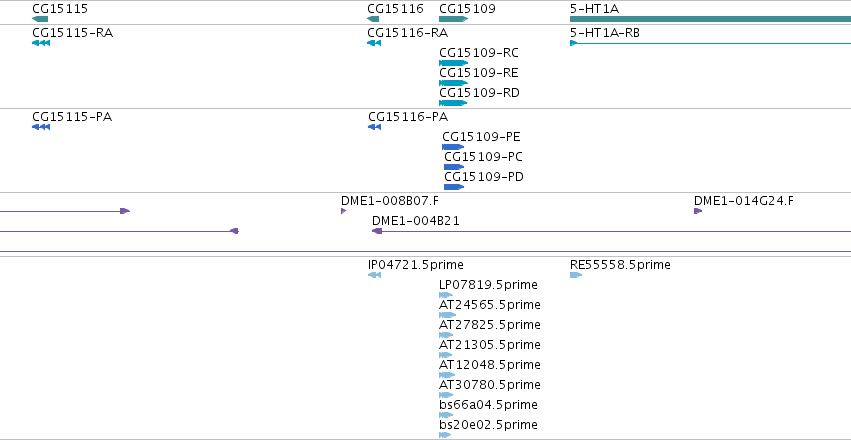The height and width of the screenshot is (440, 851).
Task: Click the CG15116-RA label text
Action: 408,33
